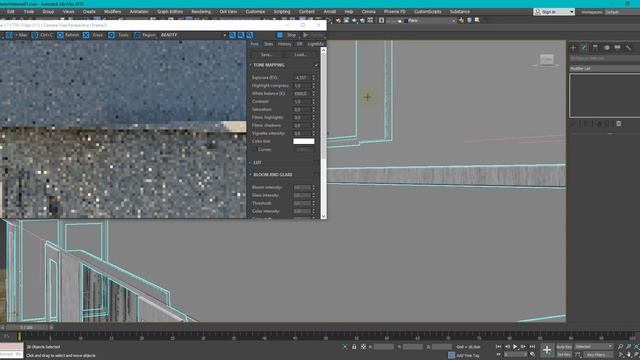
Task: Open the Views menu
Action: click(x=68, y=12)
